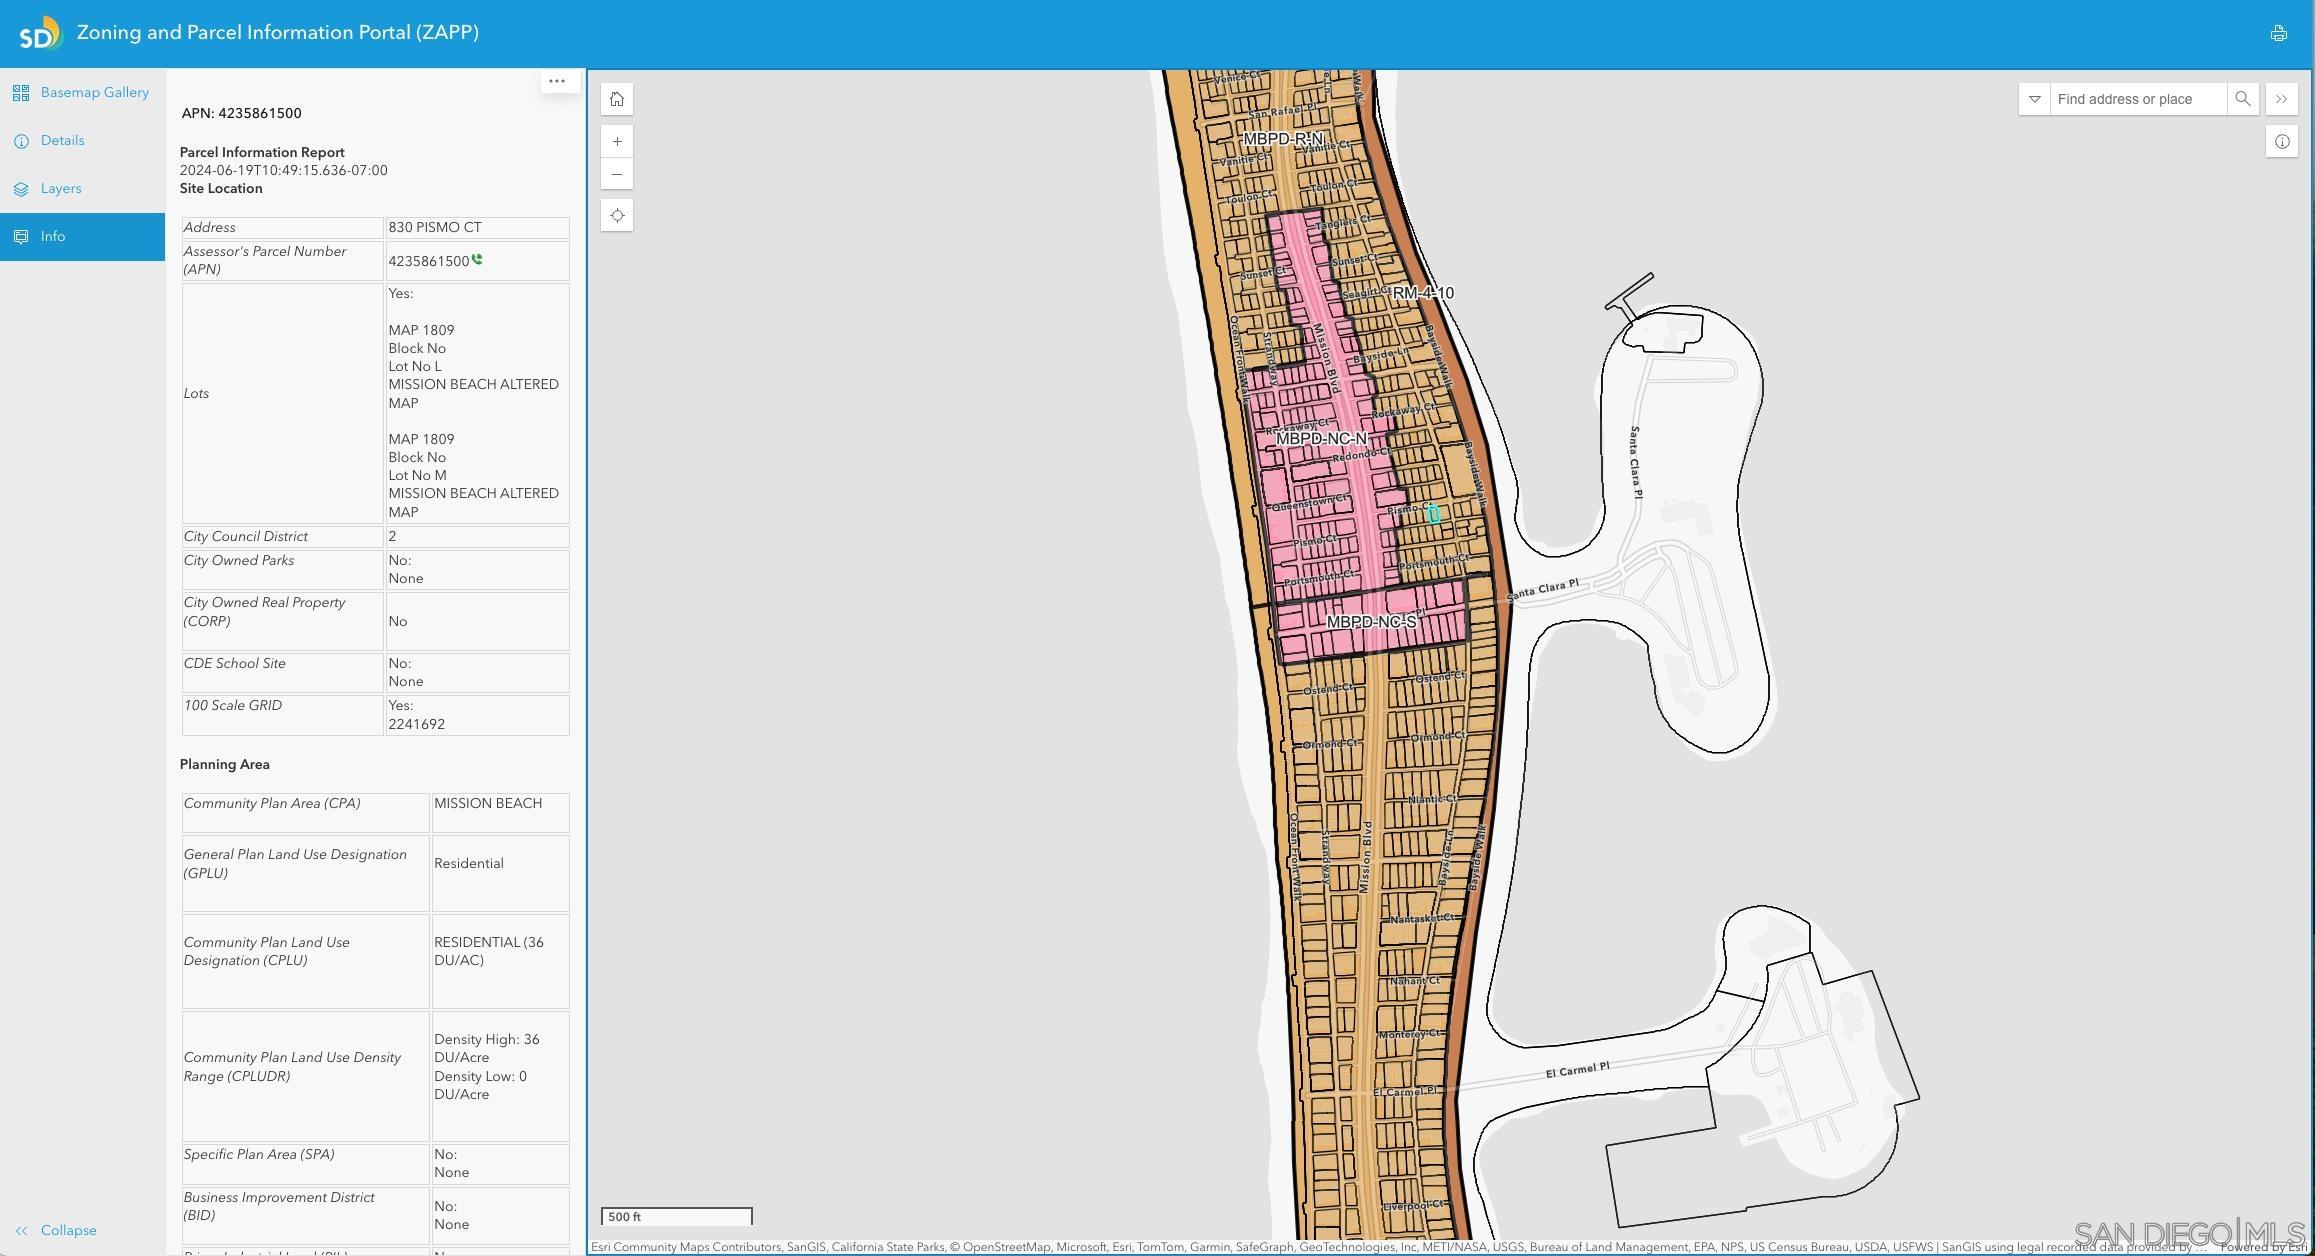Click the Home default extent button
Image resolution: width=2315 pixels, height=1256 pixels.
tap(617, 99)
